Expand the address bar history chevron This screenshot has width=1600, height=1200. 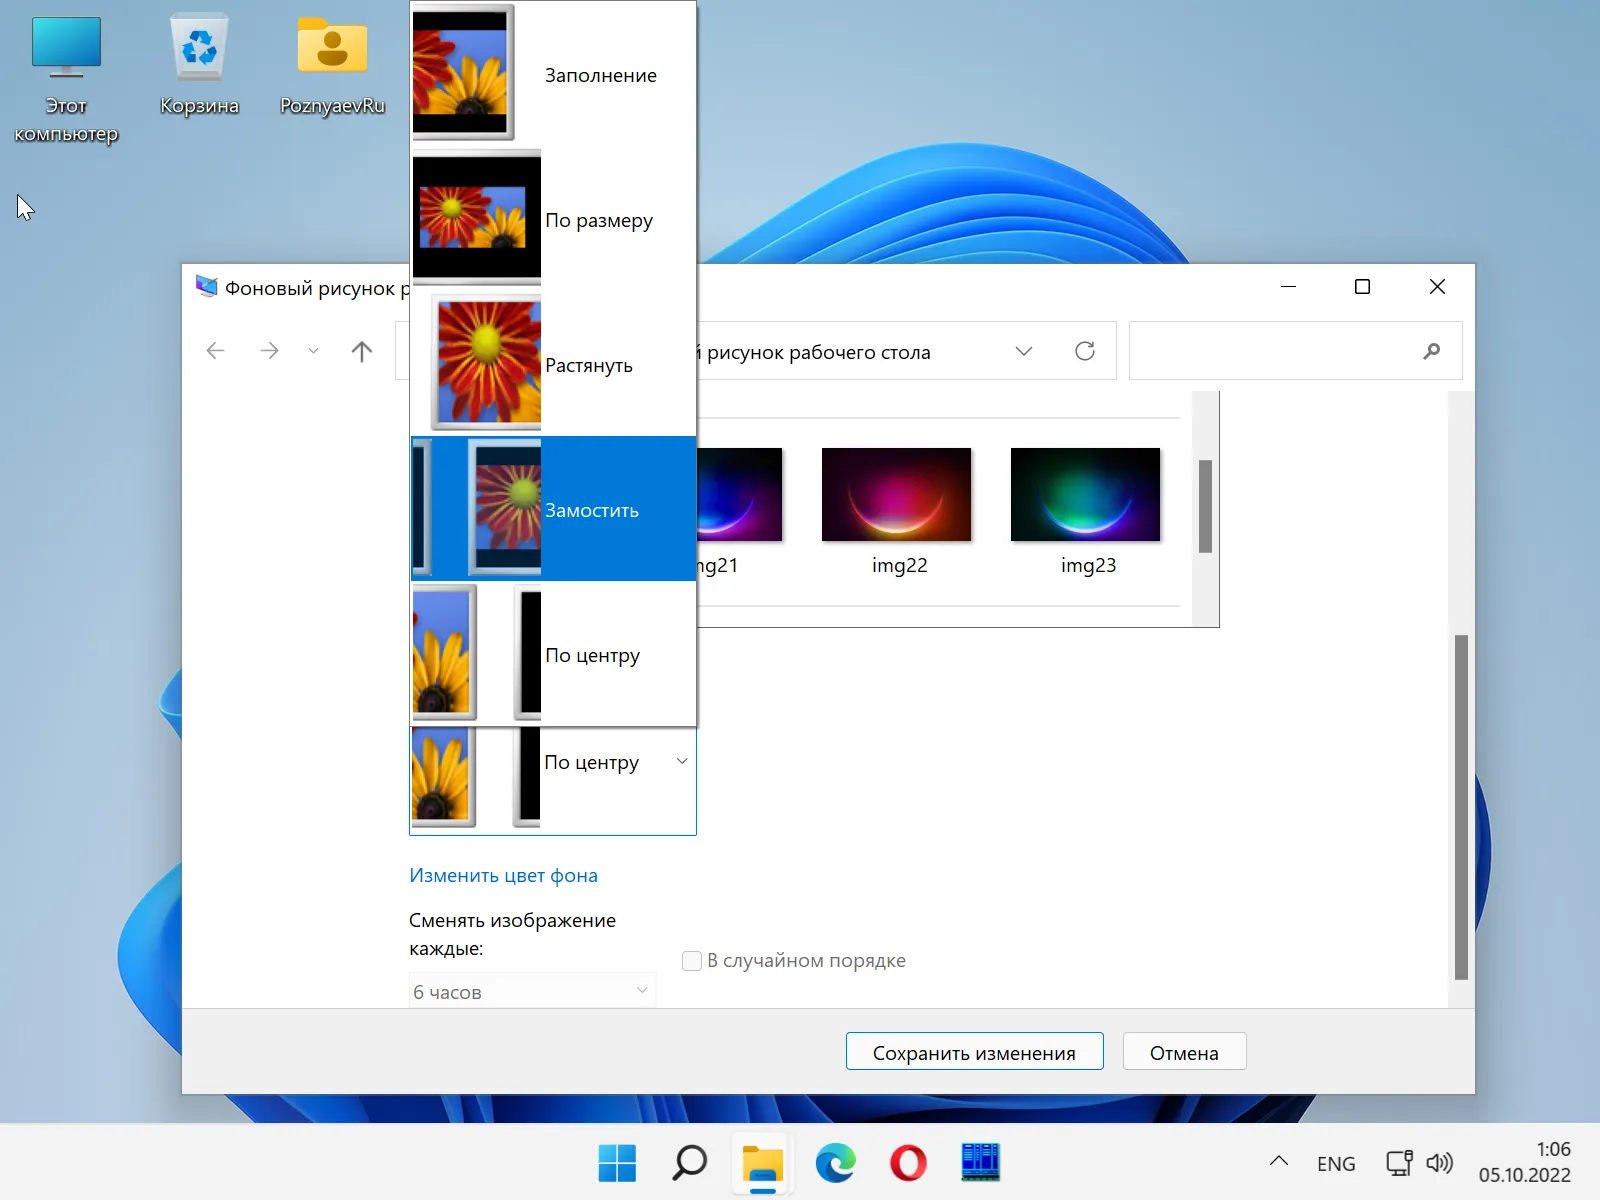(x=1023, y=351)
